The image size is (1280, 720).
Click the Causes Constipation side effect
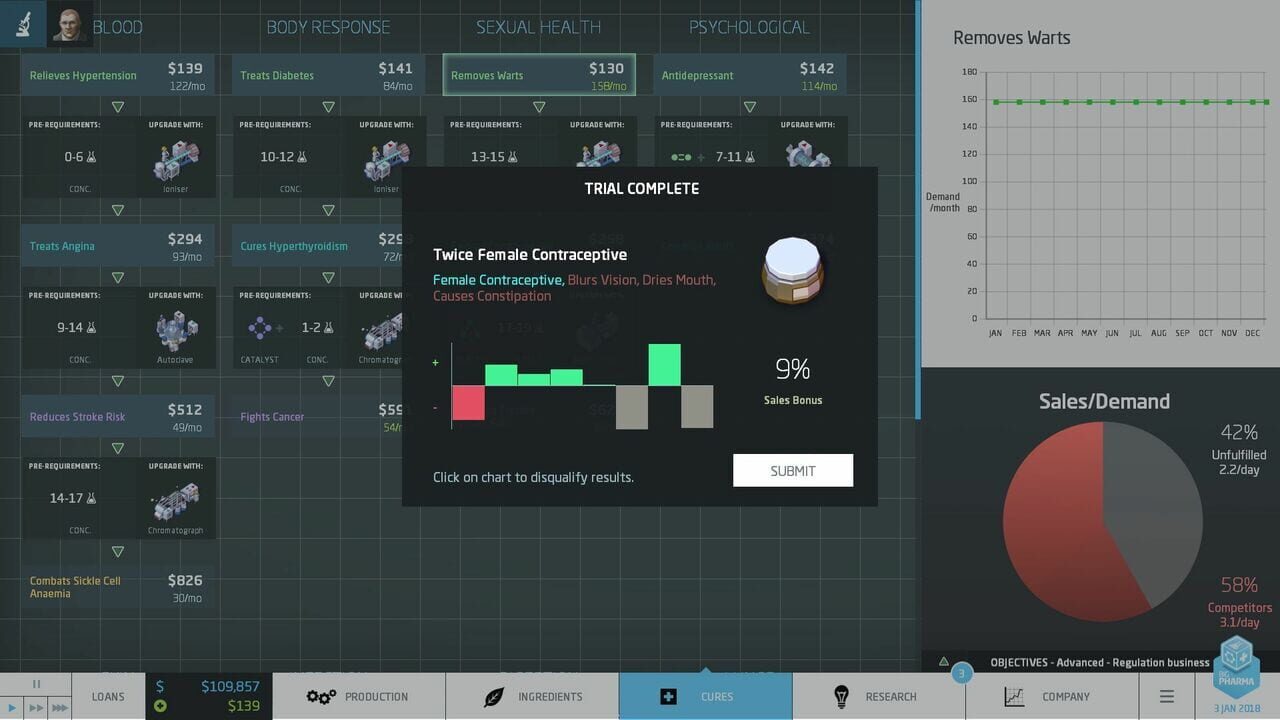tap(492, 296)
